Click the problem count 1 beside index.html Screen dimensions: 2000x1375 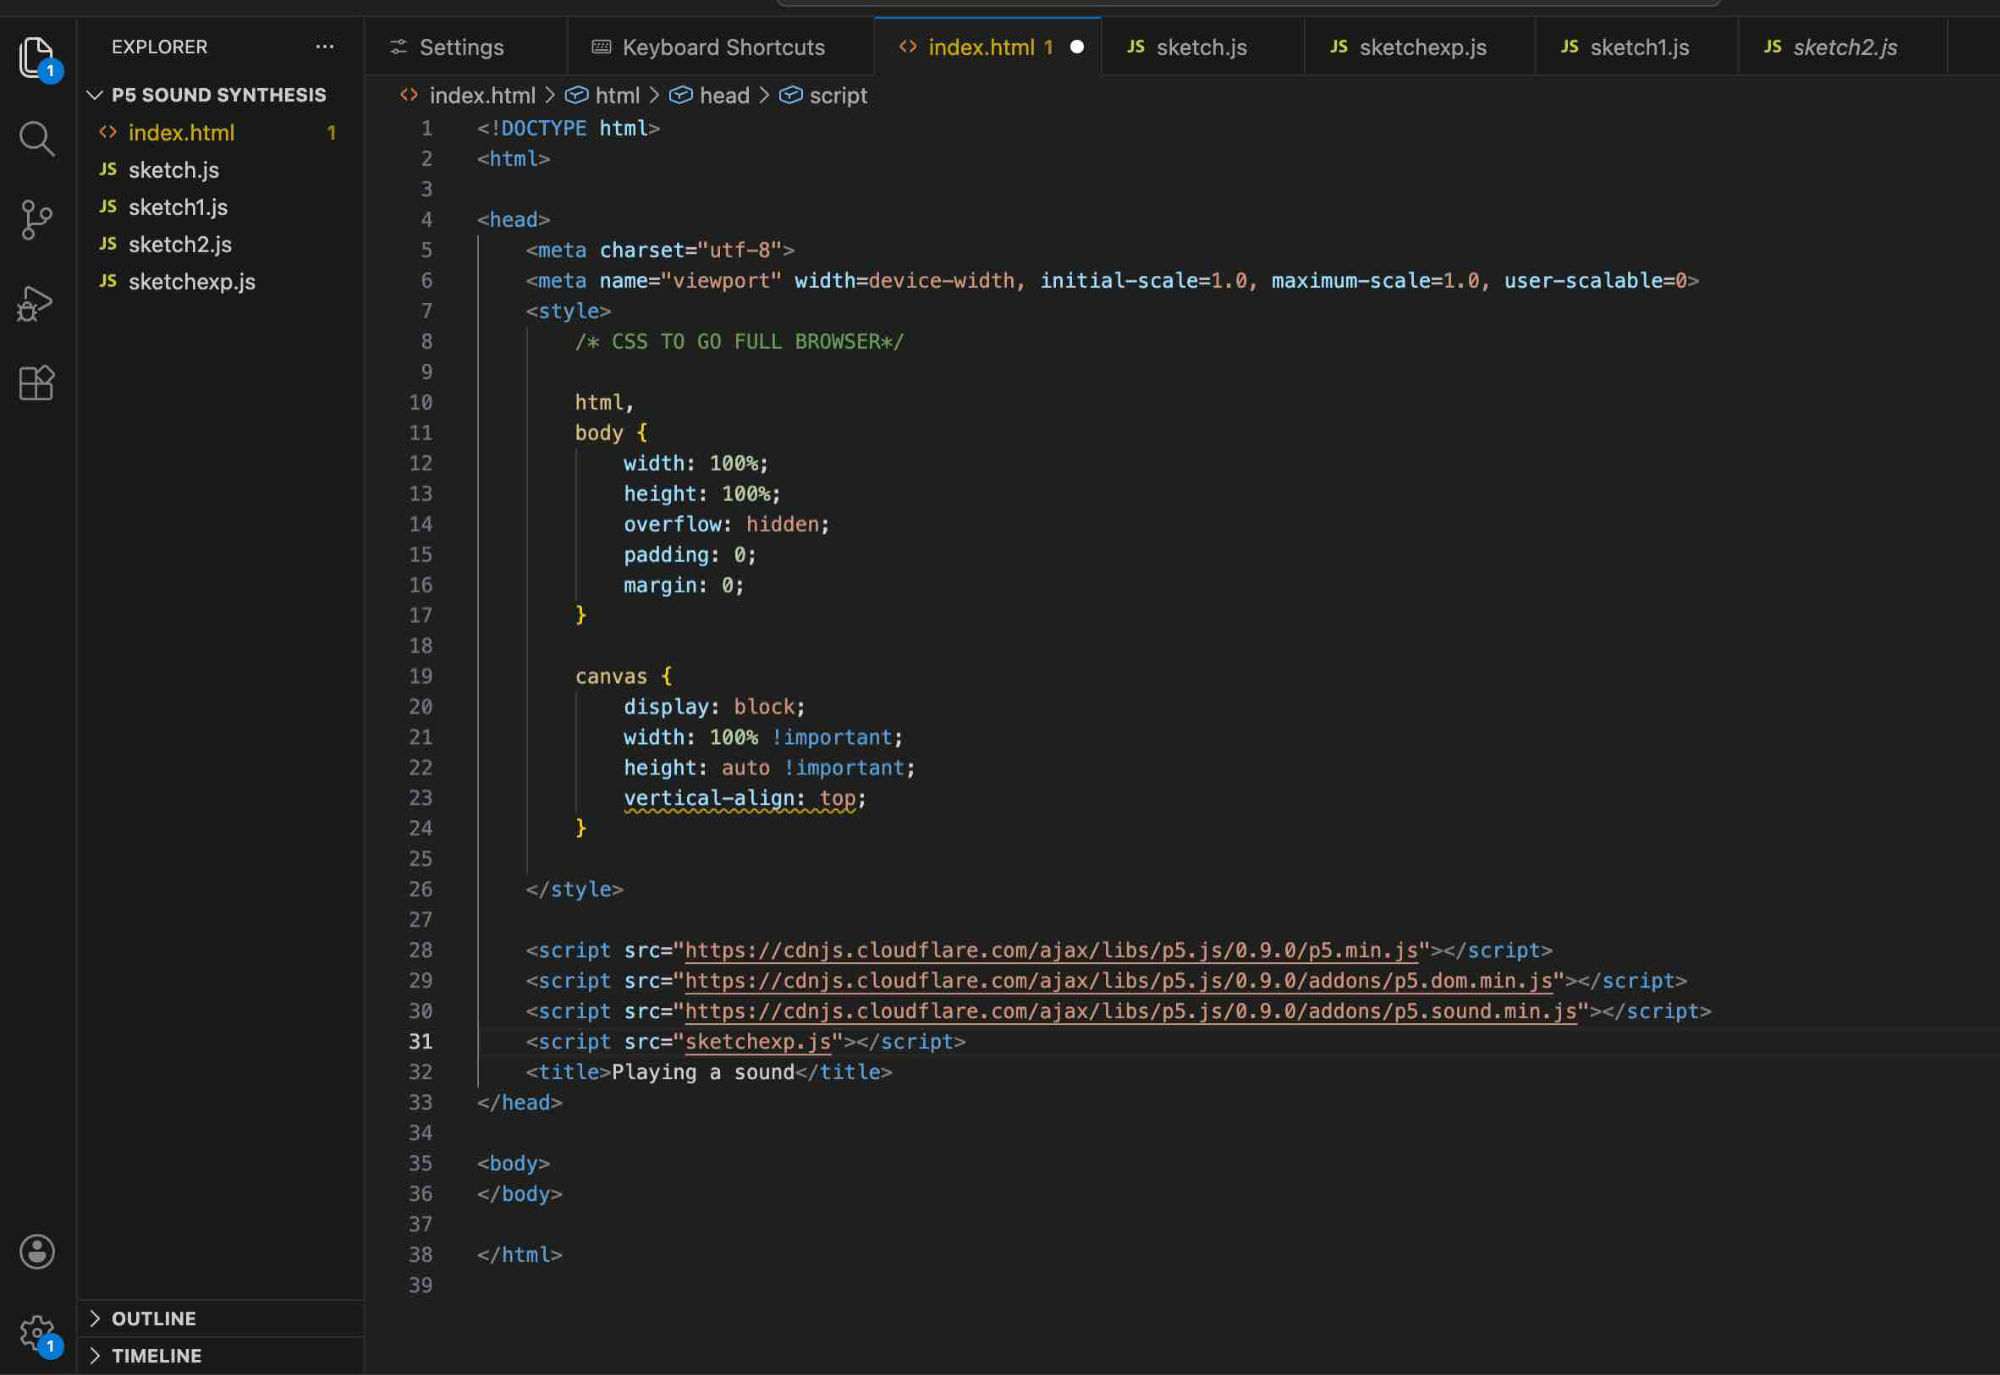pos(331,132)
